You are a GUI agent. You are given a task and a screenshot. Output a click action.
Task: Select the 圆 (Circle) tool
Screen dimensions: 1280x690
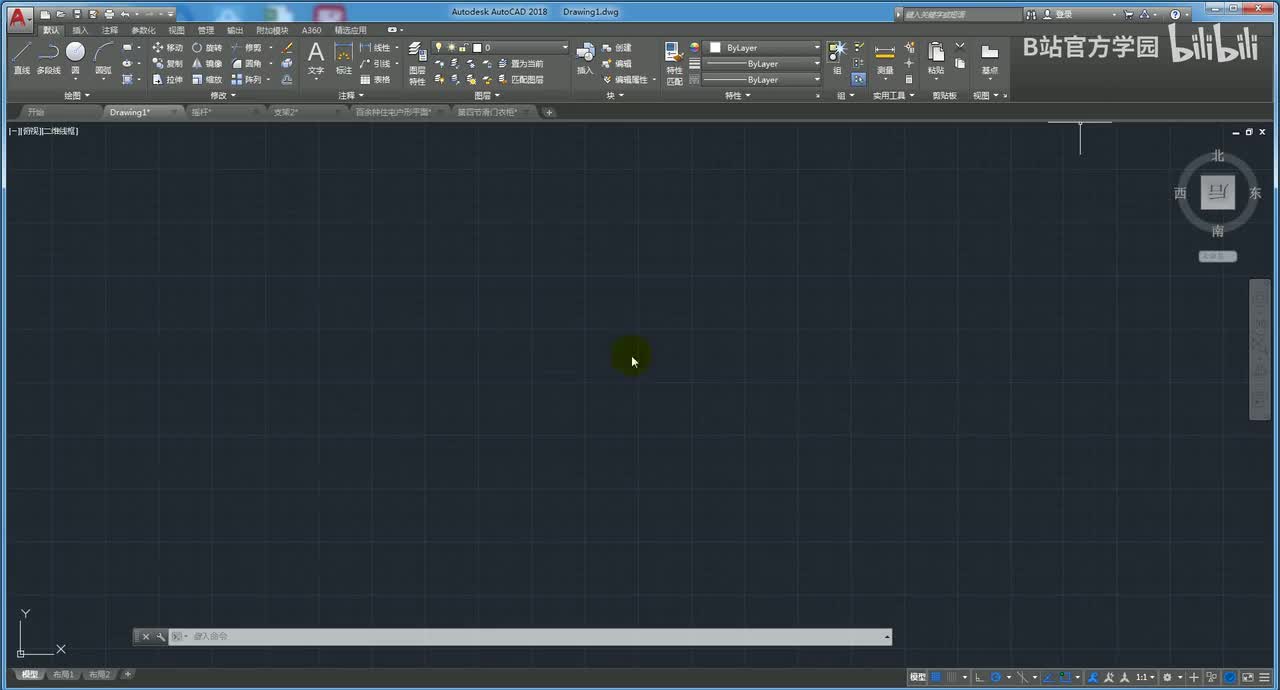[x=75, y=58]
